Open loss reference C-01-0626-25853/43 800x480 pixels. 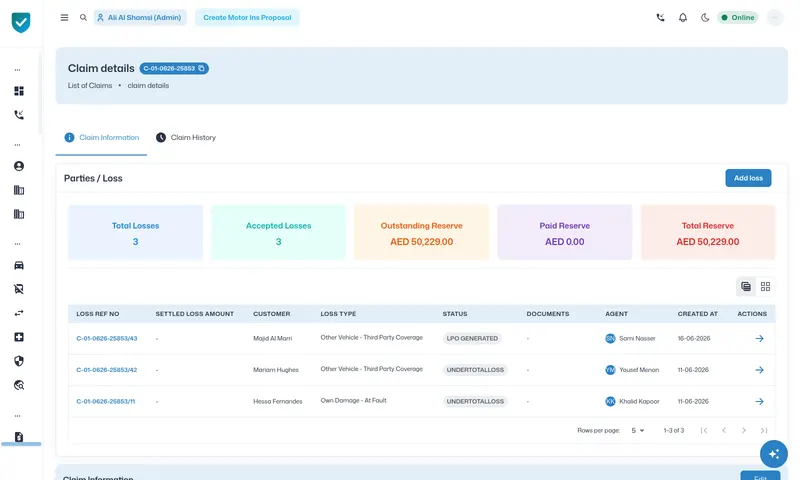107,338
